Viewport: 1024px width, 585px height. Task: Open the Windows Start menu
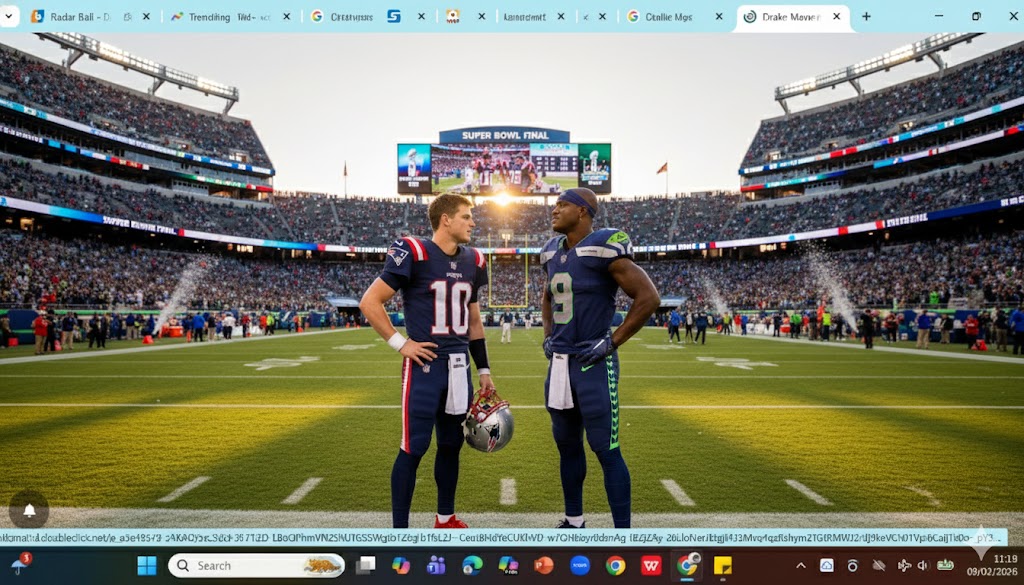coord(147,565)
